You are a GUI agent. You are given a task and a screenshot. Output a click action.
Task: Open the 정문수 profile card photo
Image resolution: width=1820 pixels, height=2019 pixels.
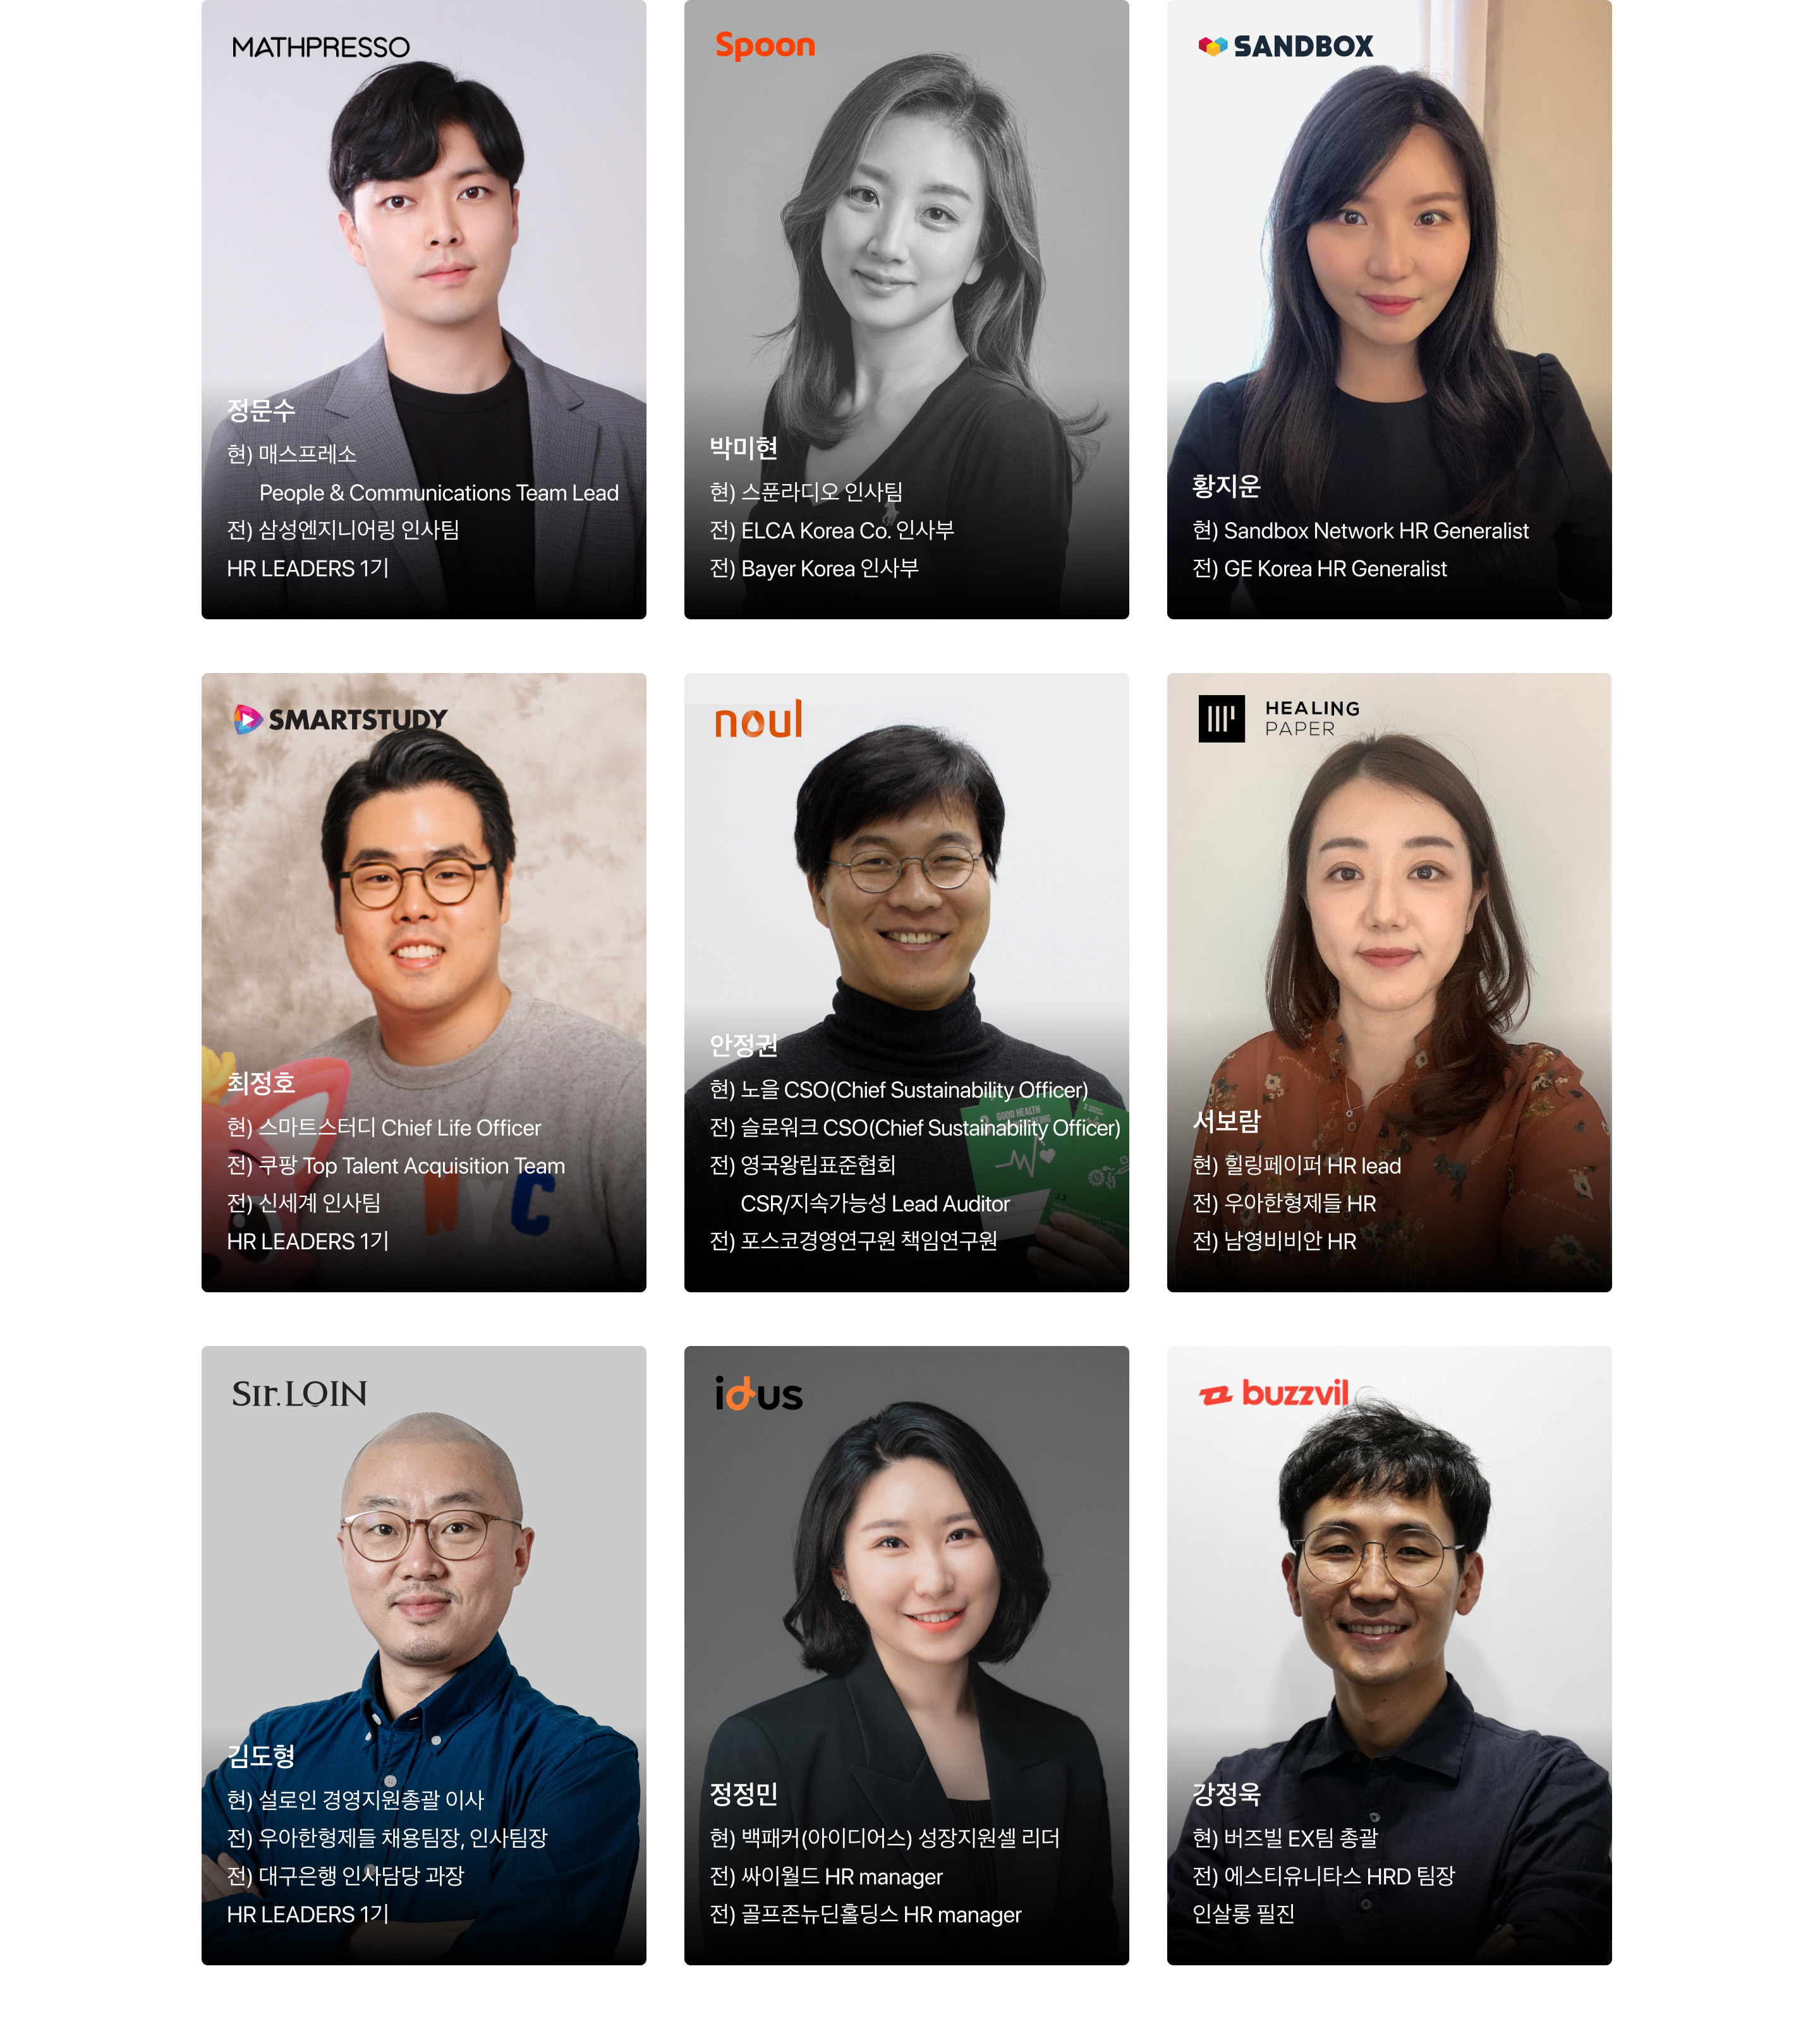point(423,309)
